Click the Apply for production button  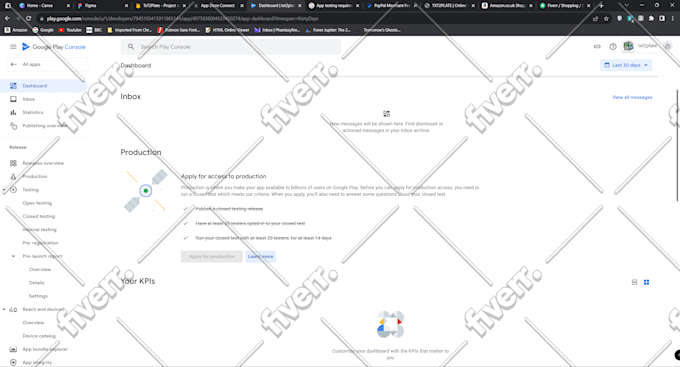tap(212, 256)
